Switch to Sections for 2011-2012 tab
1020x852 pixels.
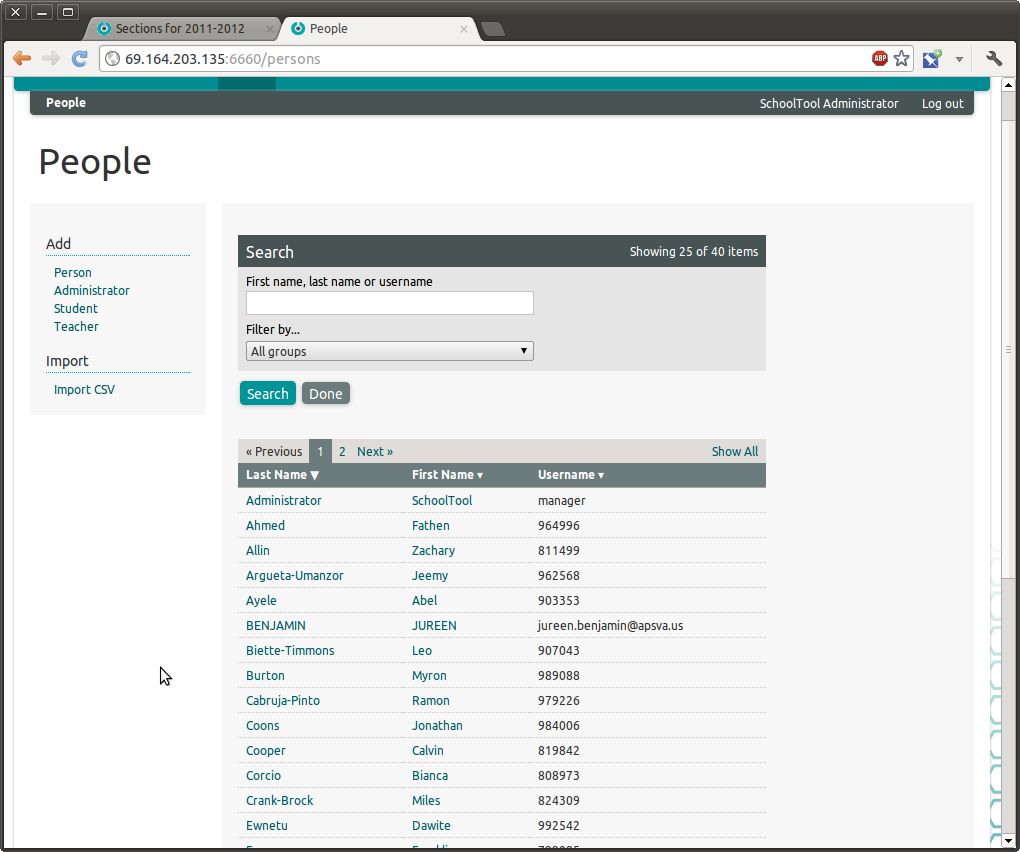[180, 29]
